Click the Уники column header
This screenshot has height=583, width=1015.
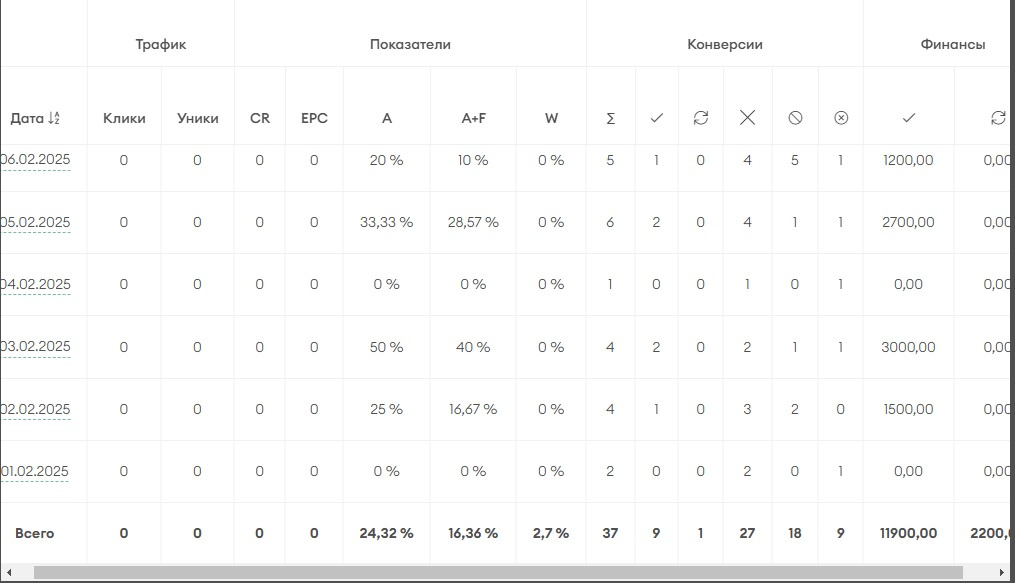tap(197, 118)
